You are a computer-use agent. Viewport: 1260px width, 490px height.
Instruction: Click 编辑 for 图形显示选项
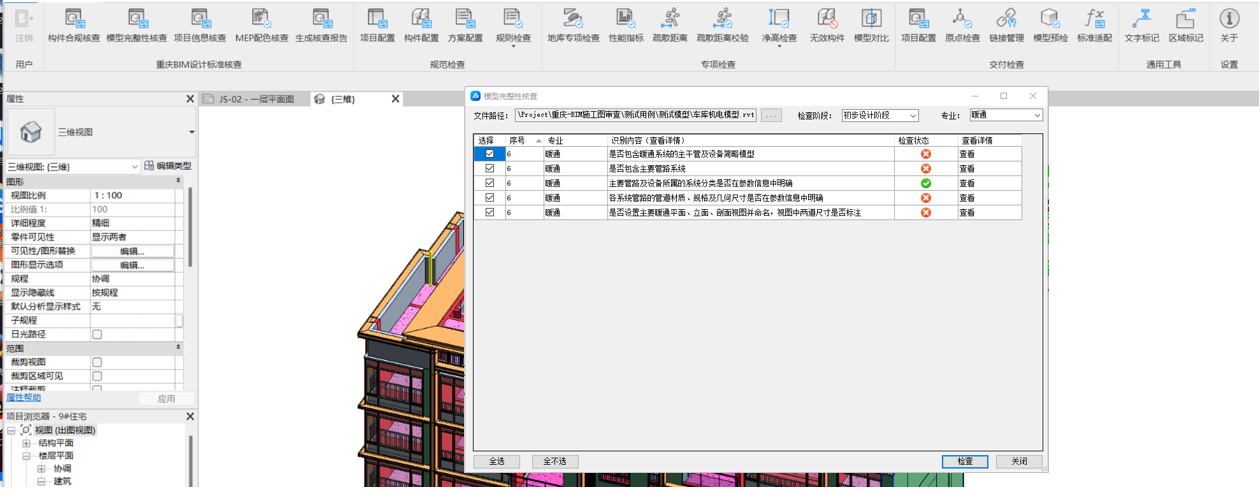132,265
